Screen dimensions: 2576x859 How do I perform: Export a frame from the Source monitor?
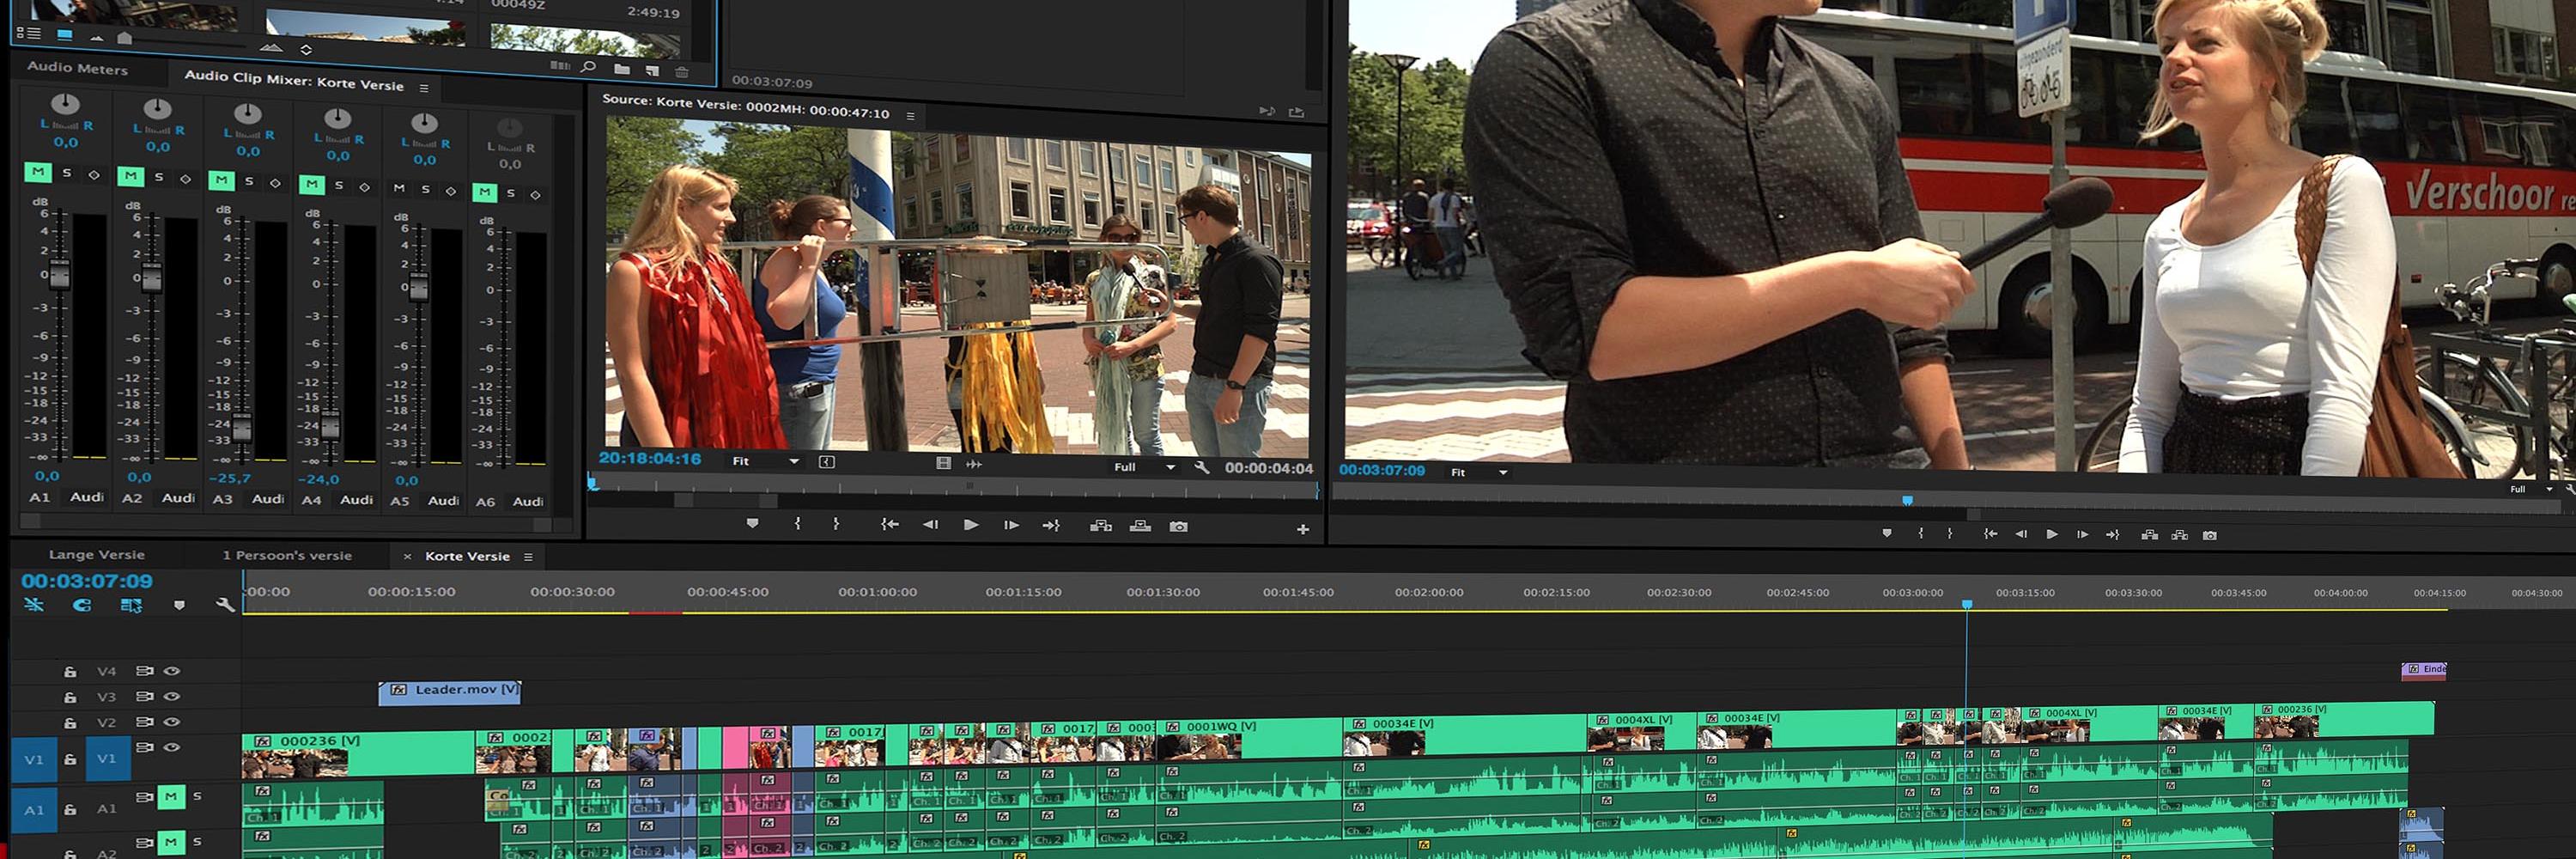(1179, 527)
